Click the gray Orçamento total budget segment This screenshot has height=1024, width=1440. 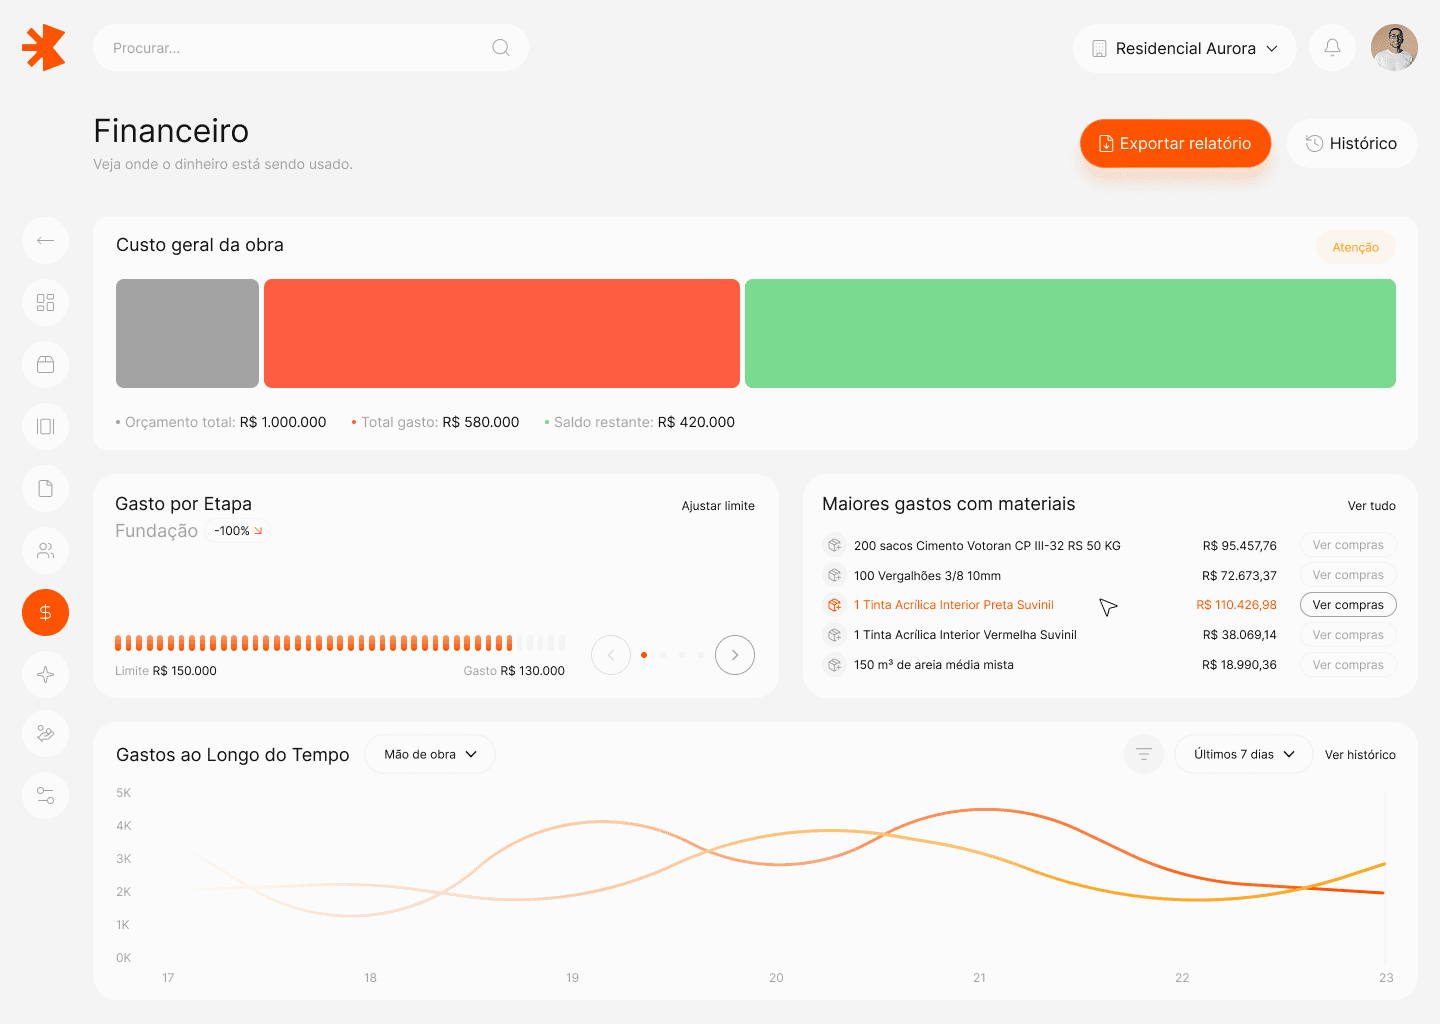(x=187, y=333)
